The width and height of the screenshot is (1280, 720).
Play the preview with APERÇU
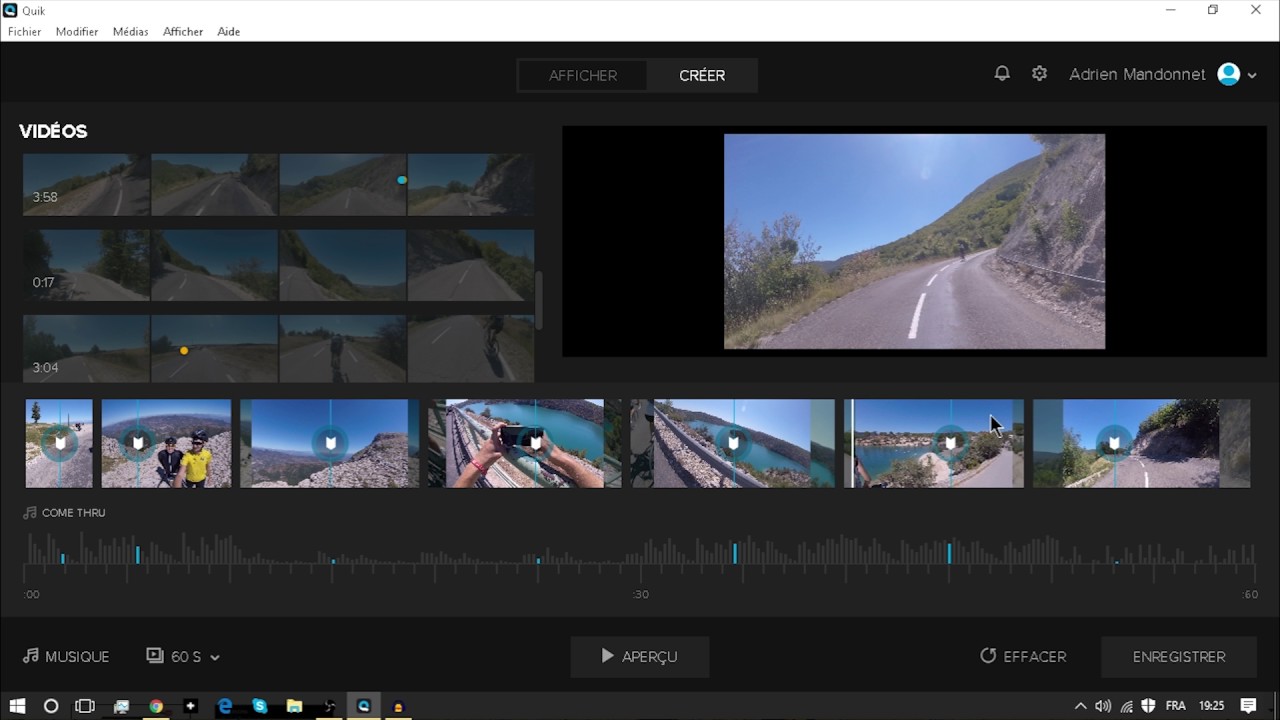coord(640,657)
